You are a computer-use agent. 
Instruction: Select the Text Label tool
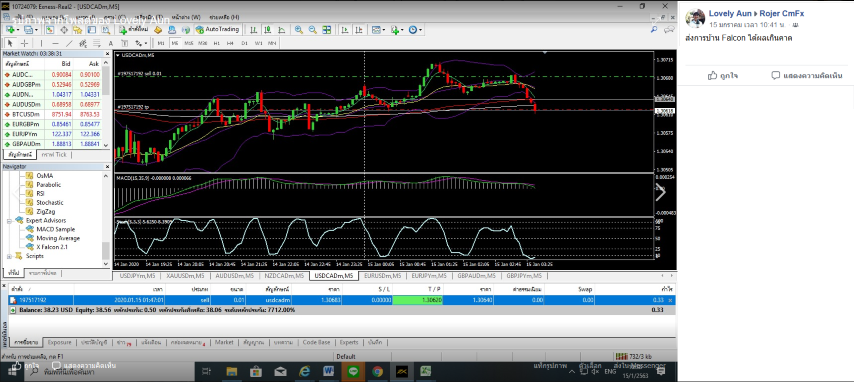[125, 43]
